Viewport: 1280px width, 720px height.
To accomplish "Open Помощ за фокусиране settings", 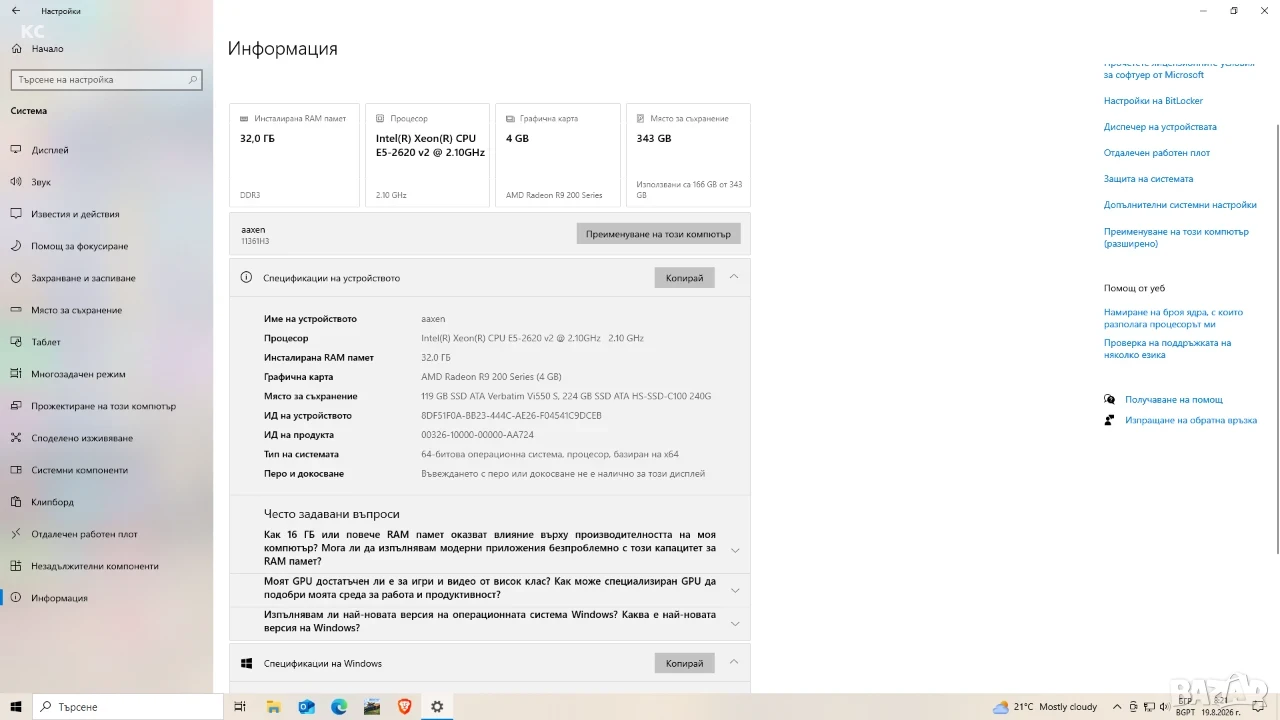I will tap(106, 246).
